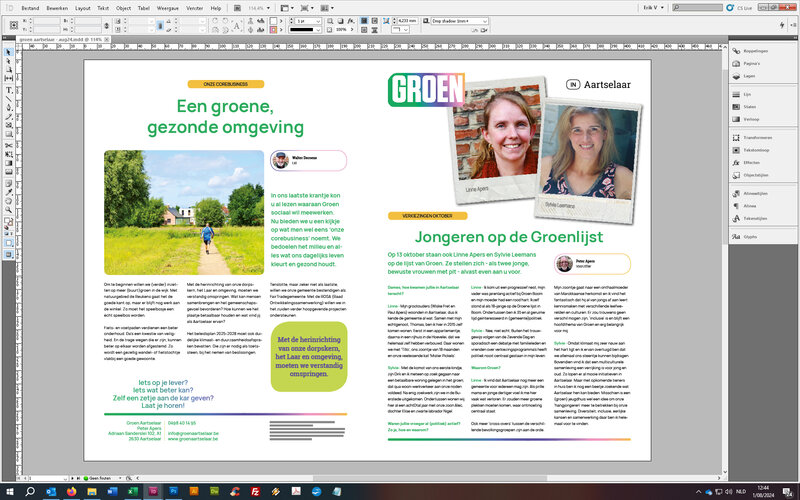The width and height of the screenshot is (800, 500).
Task: Select the Eyedropper tool
Action: tap(9, 192)
